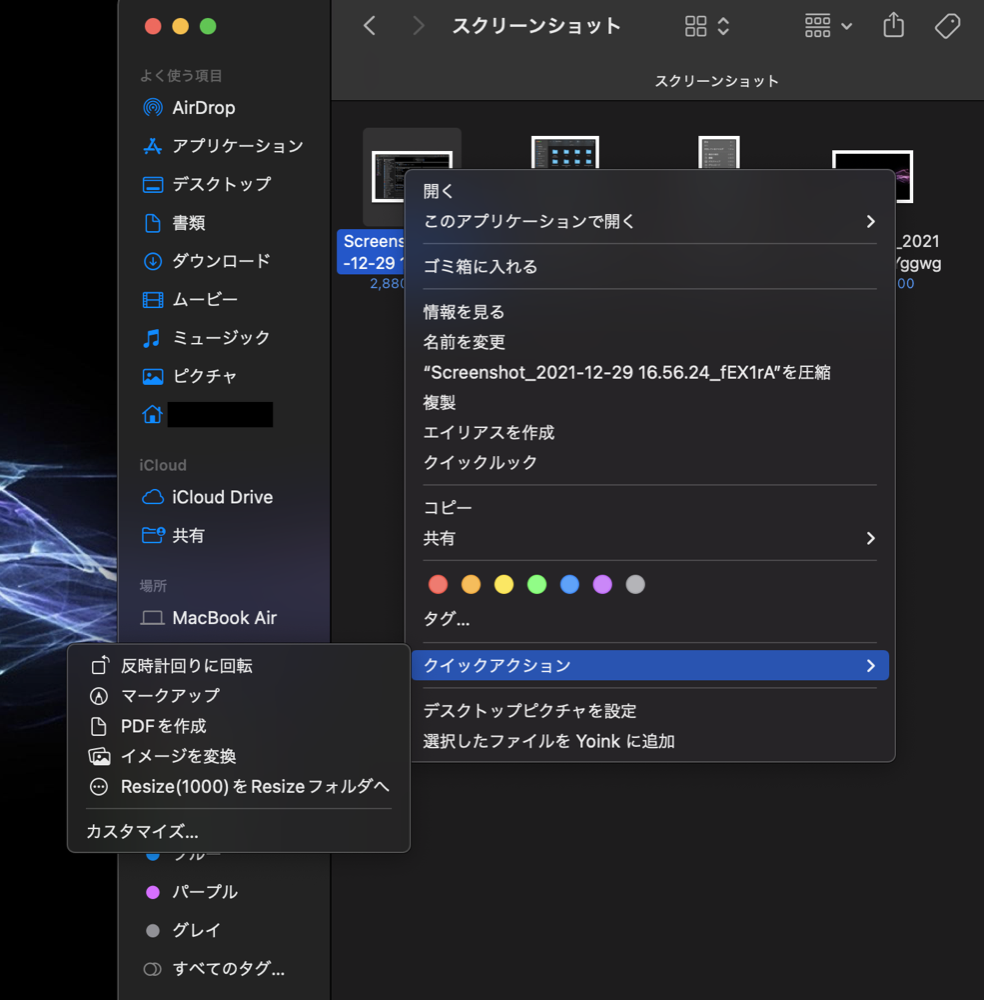The image size is (984, 1000).
Task: Open カスタマイズ… in the quick actions submenu
Action: [239, 832]
